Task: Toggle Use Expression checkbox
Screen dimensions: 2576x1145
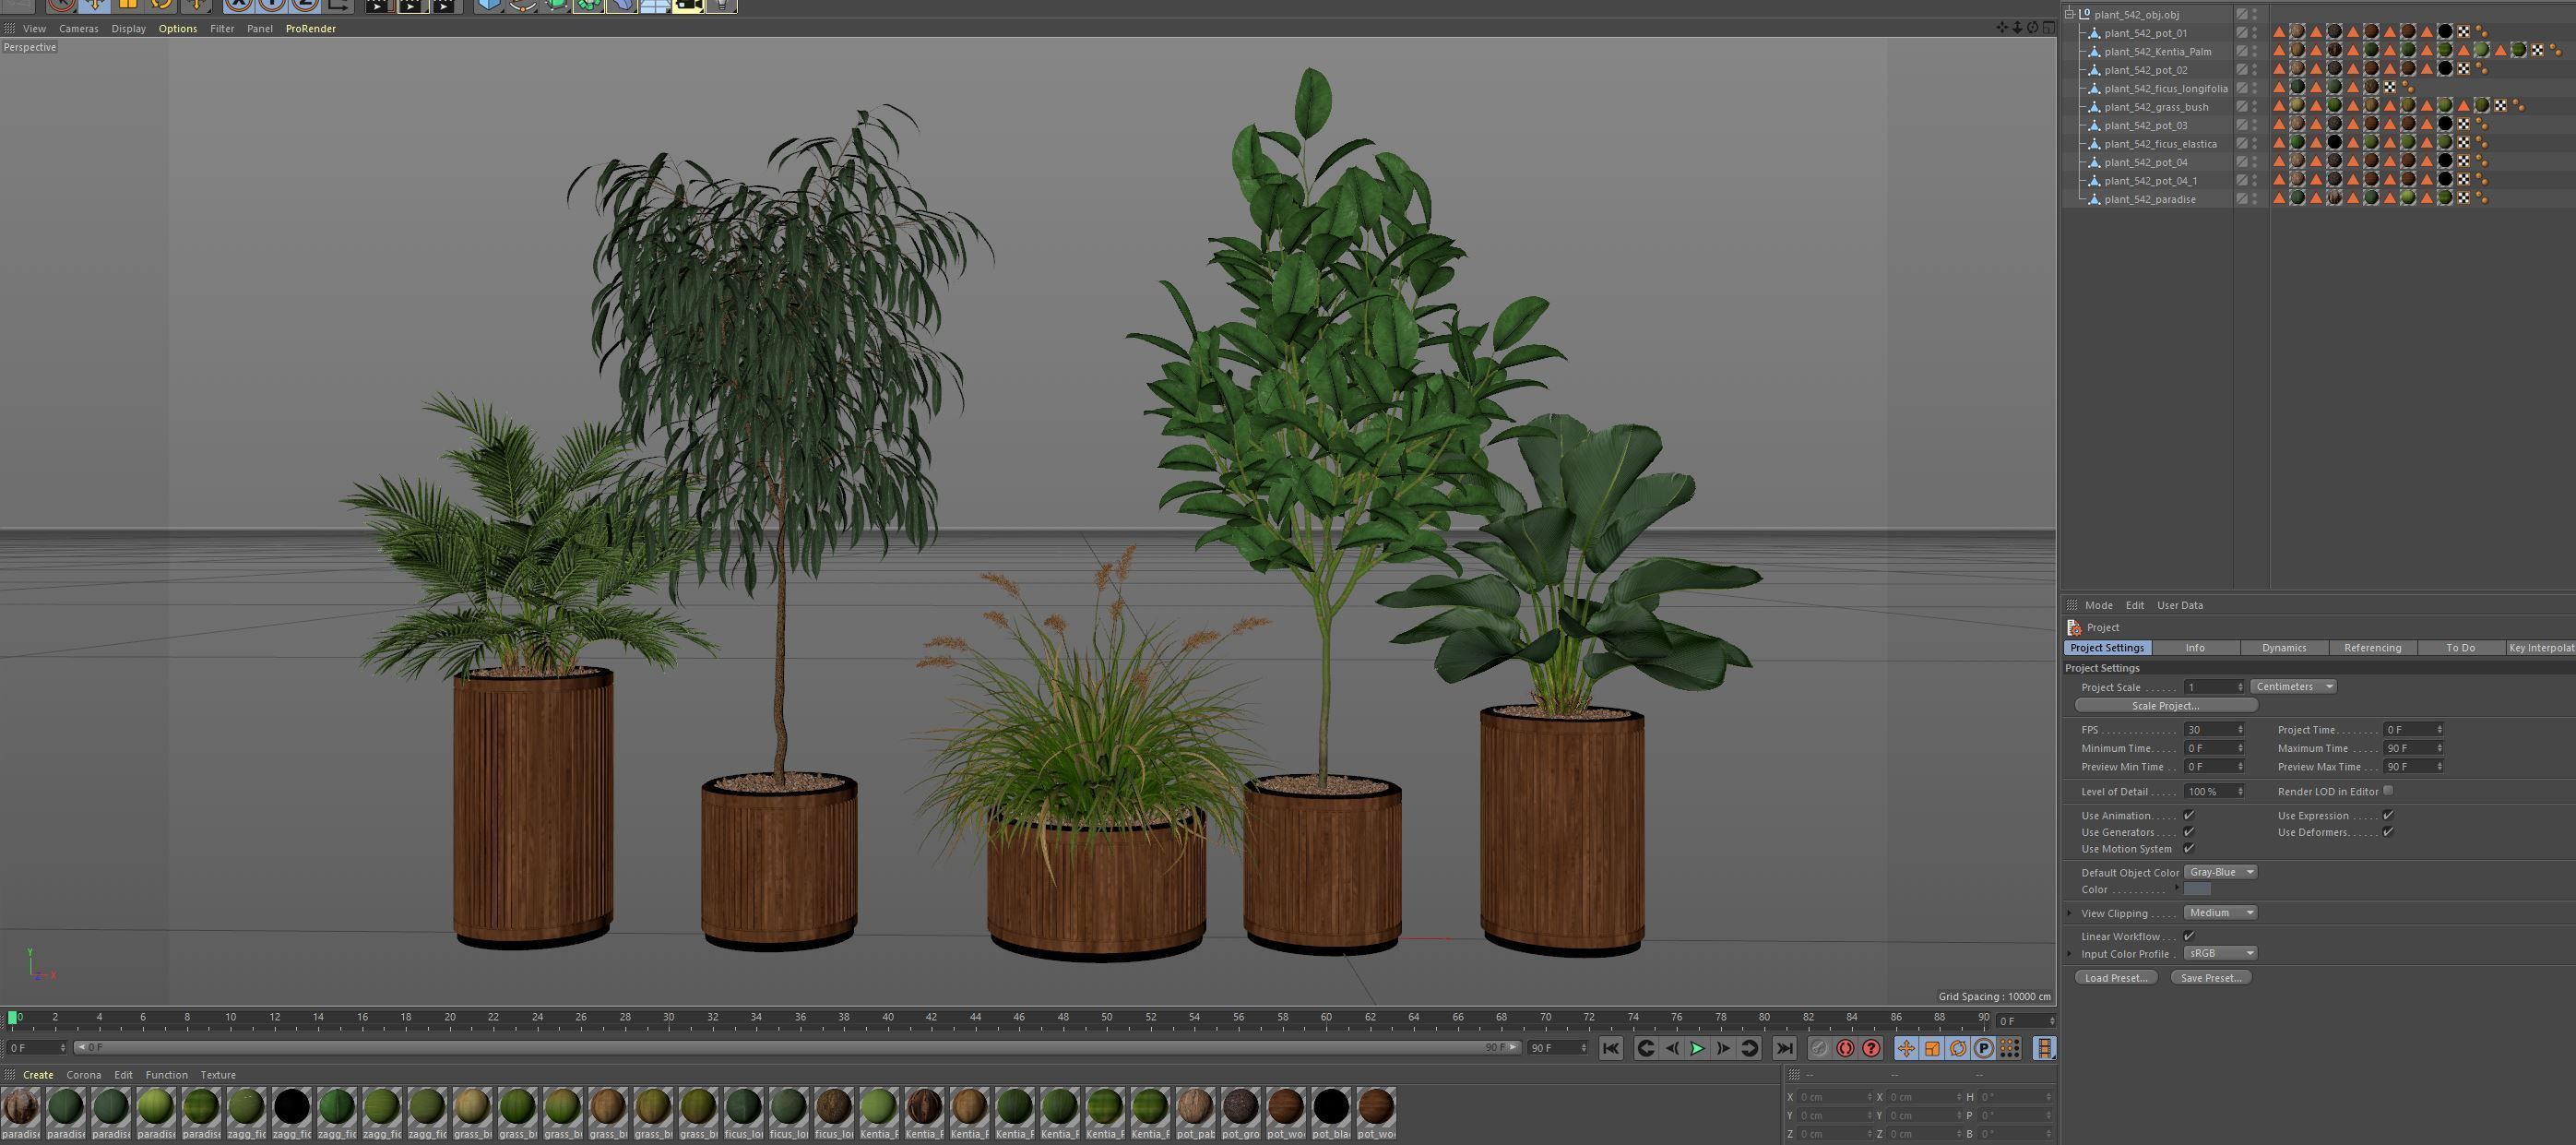Action: click(2388, 815)
